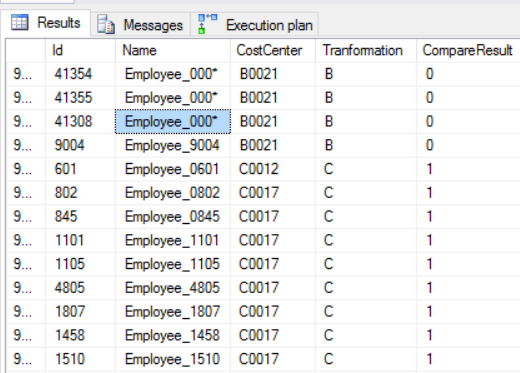Select the Id cell 601
520x373 pixels.
(x=80, y=169)
